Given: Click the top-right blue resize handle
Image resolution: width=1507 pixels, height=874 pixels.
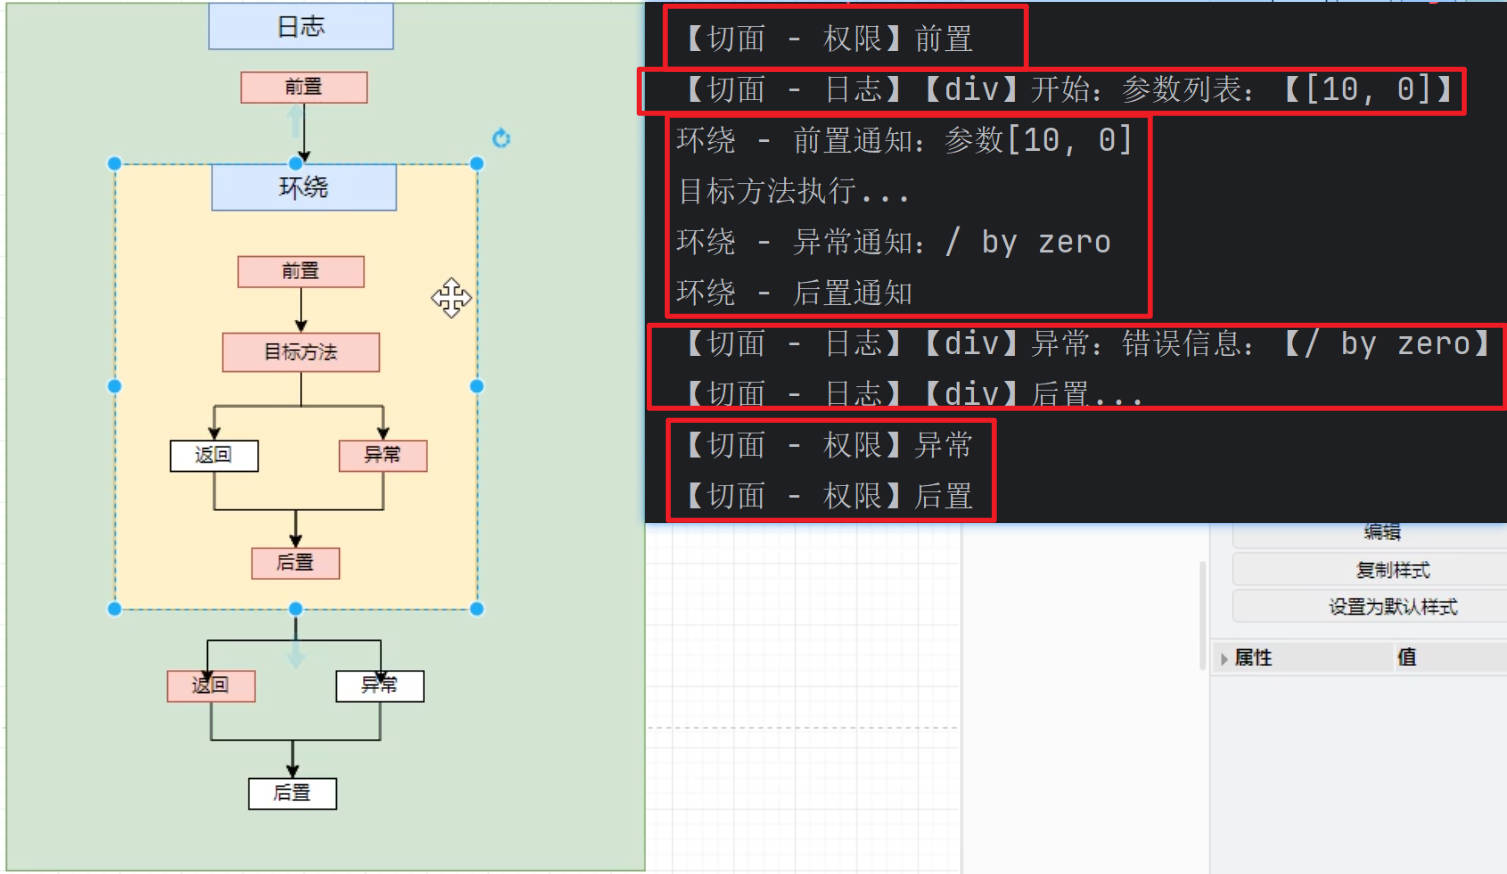Looking at the screenshot, I should point(477,163).
